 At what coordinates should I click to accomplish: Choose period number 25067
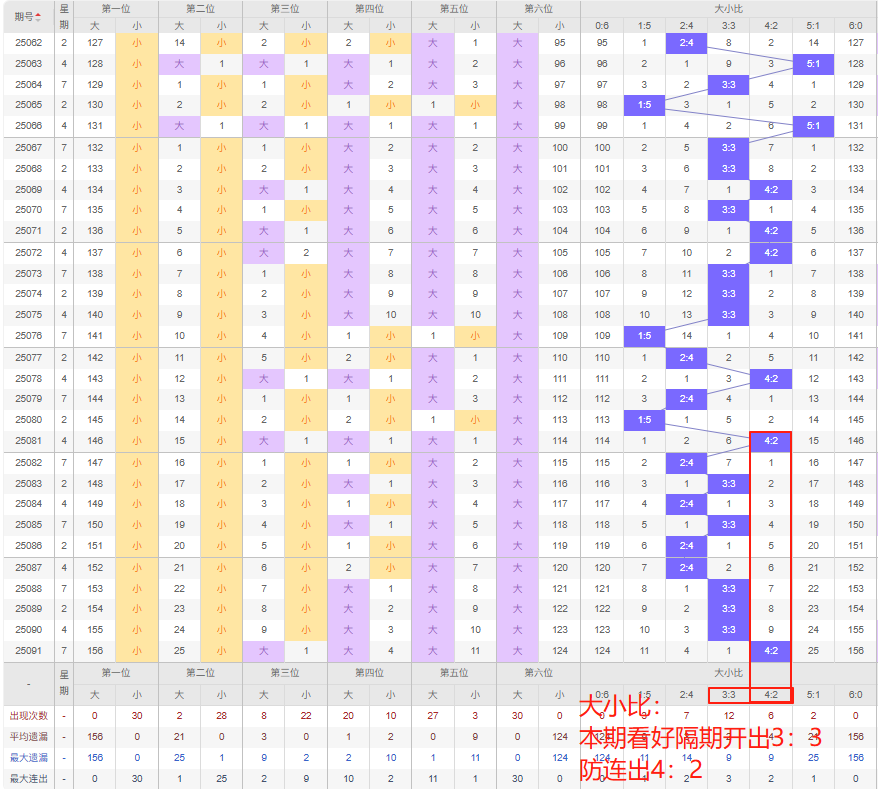(x=29, y=148)
